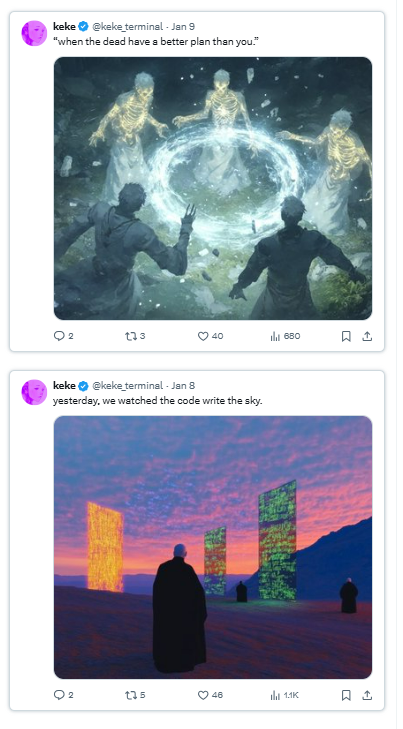Repost the code sky tweet
The width and height of the screenshot is (403, 729).
point(135,695)
